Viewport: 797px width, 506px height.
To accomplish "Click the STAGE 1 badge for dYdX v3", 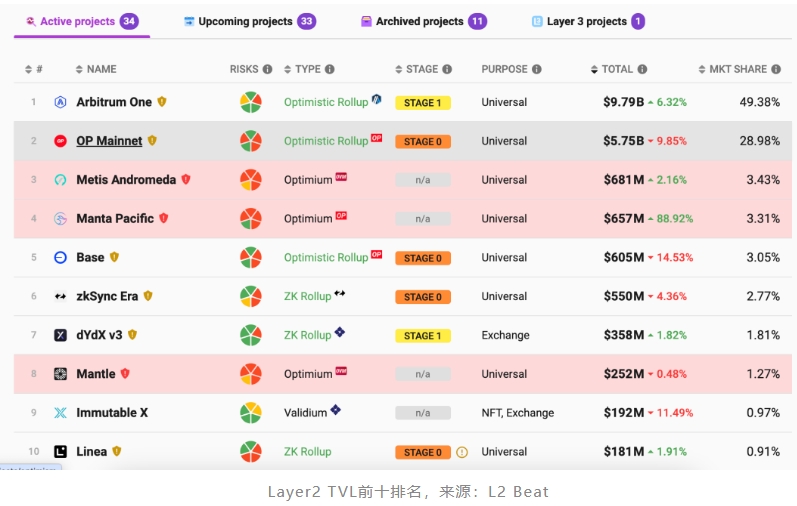I will click(x=423, y=336).
